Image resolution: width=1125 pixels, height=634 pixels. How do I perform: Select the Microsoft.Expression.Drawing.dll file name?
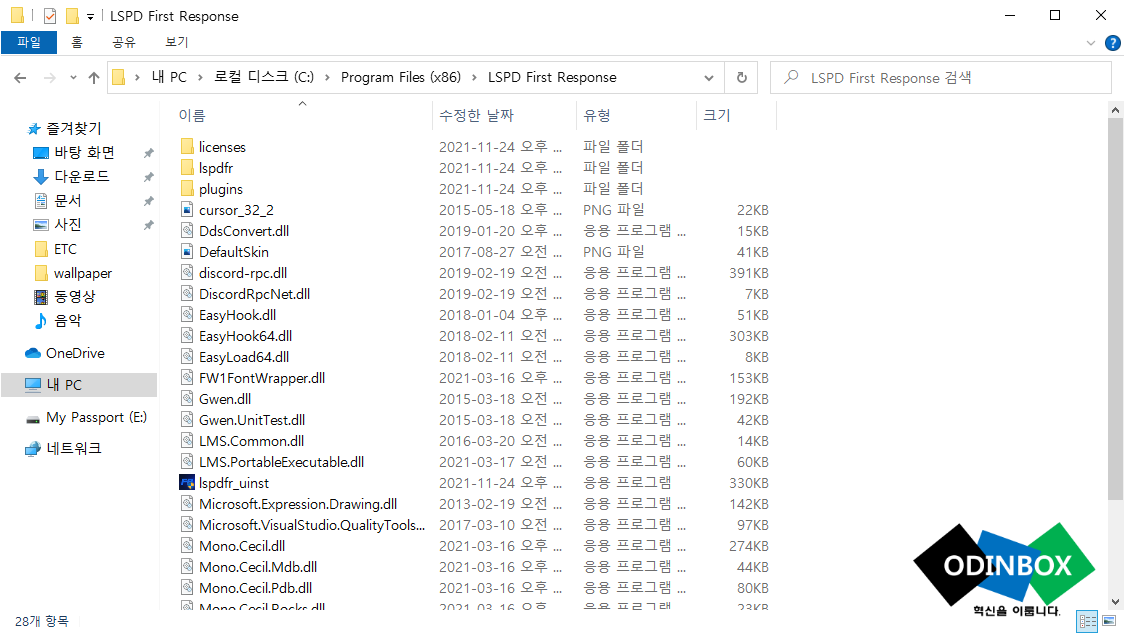coord(298,504)
